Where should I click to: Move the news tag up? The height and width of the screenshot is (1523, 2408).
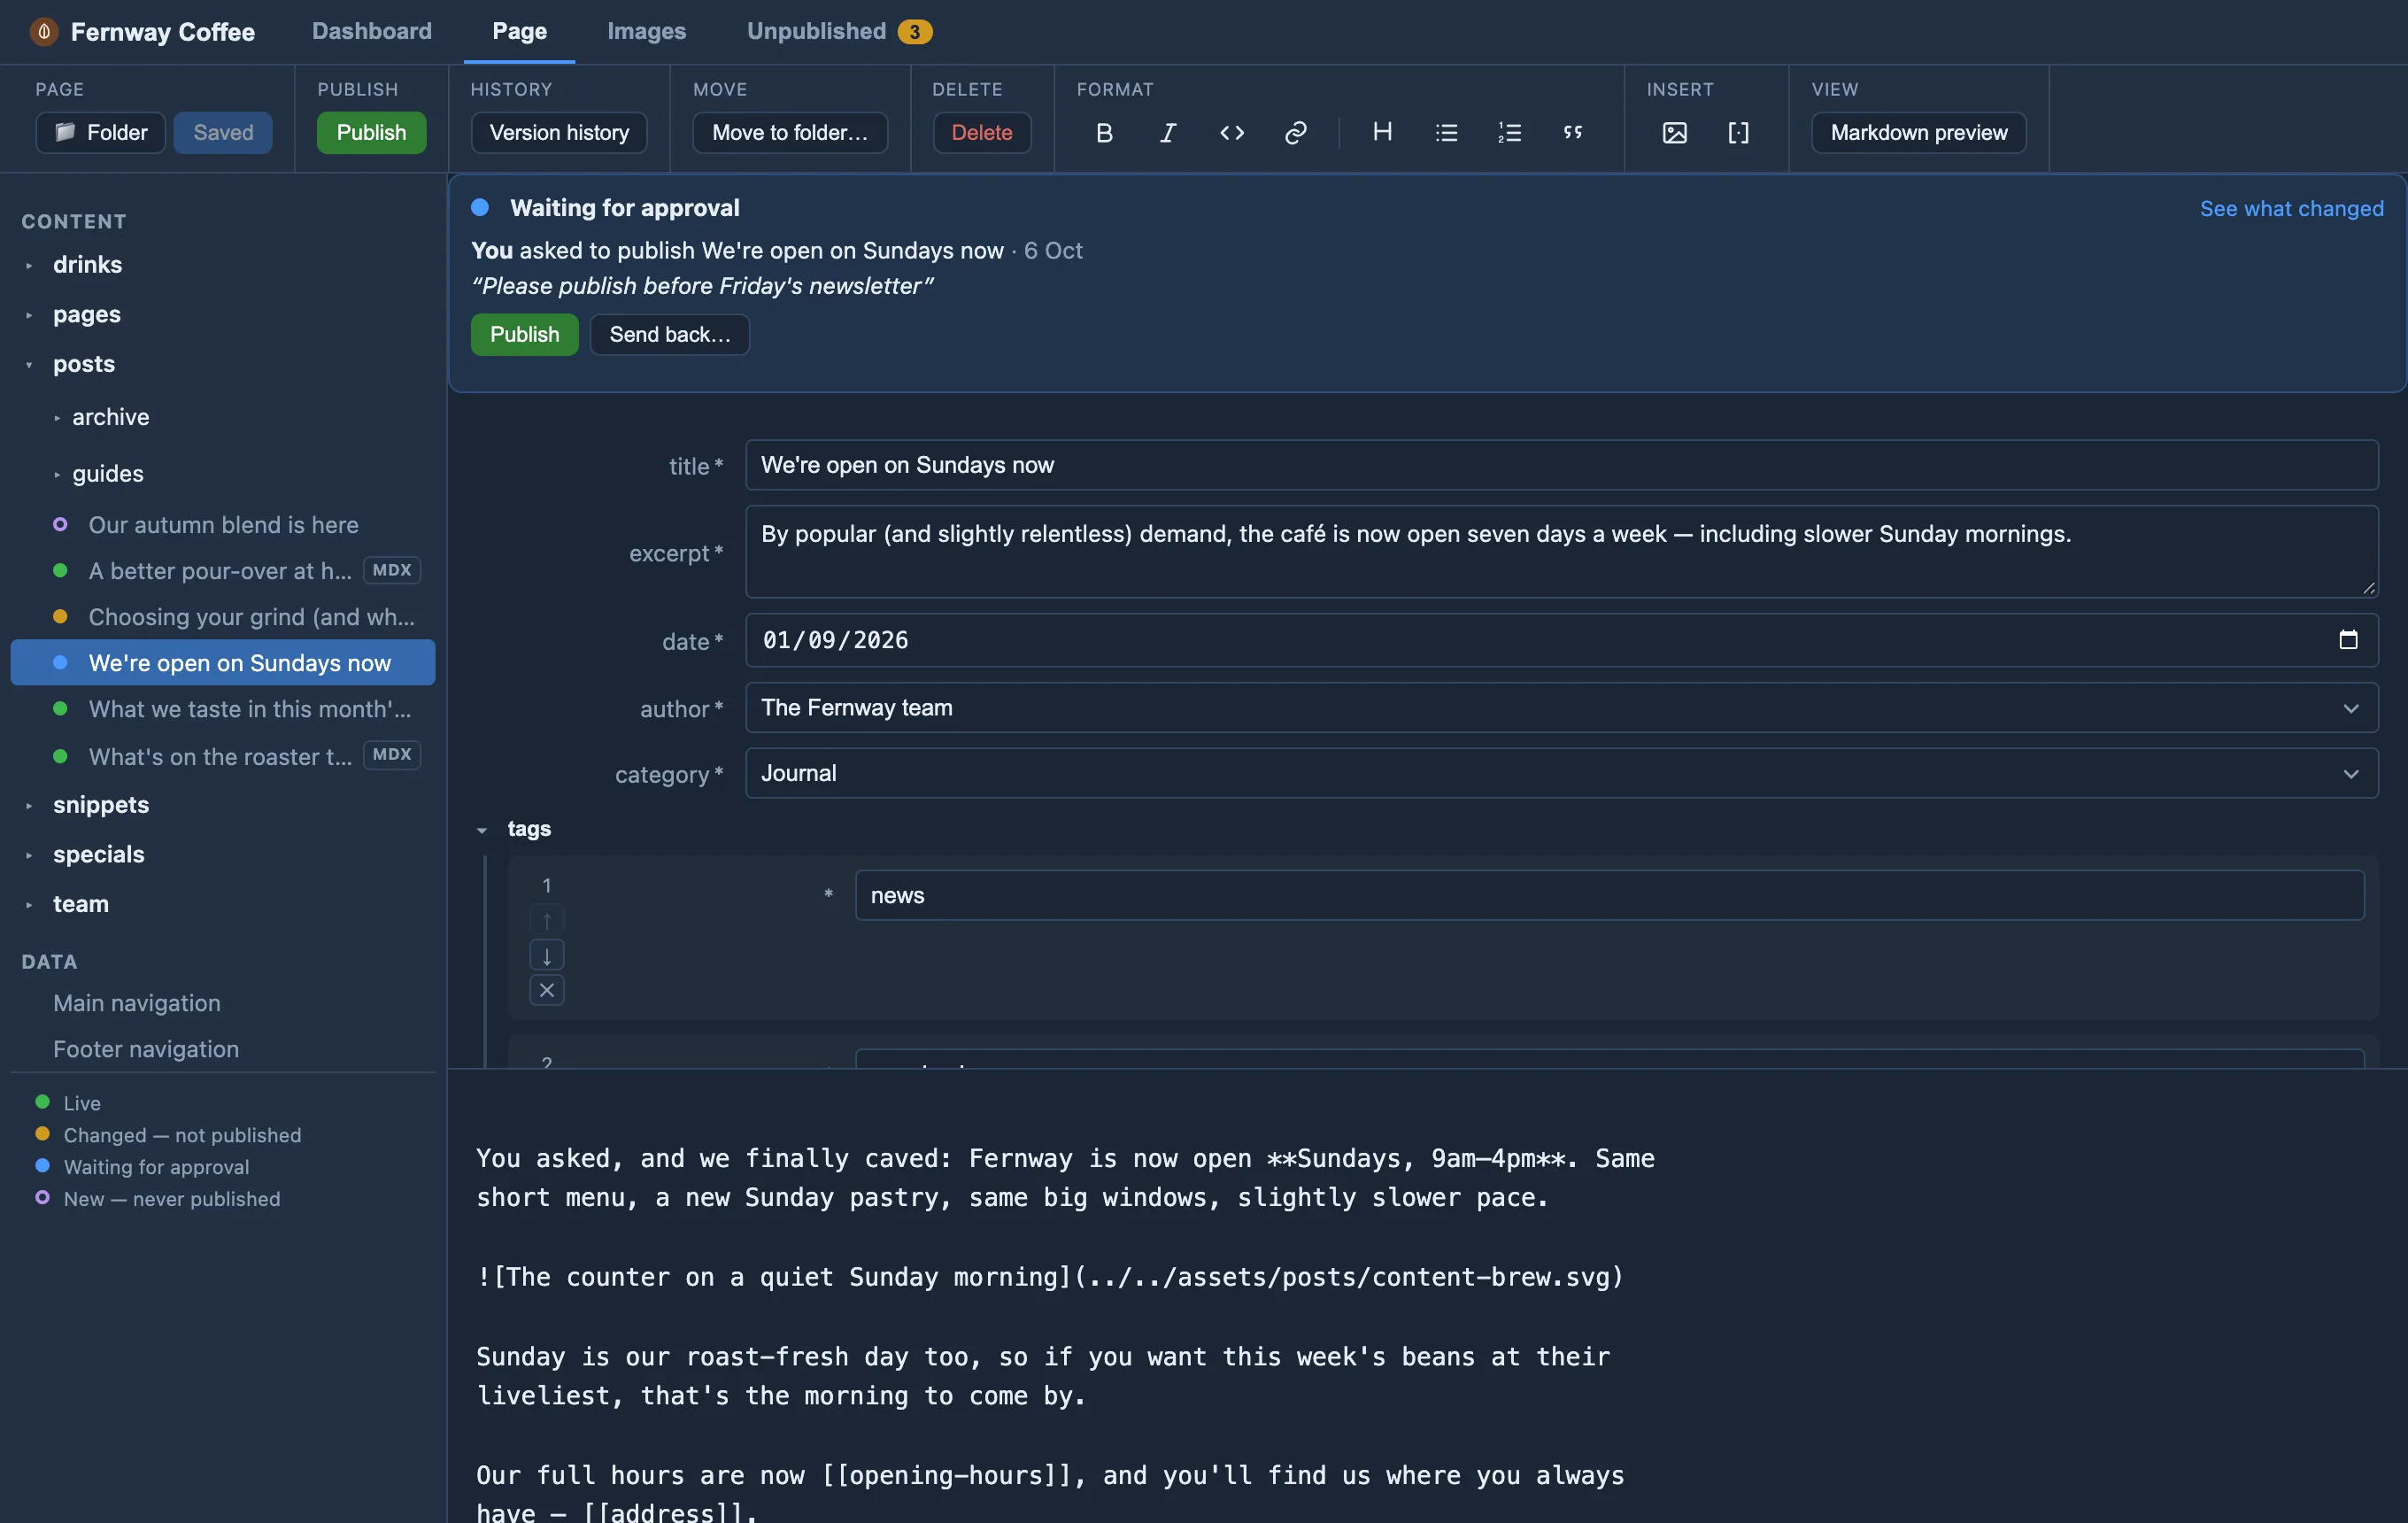pyautogui.click(x=547, y=920)
